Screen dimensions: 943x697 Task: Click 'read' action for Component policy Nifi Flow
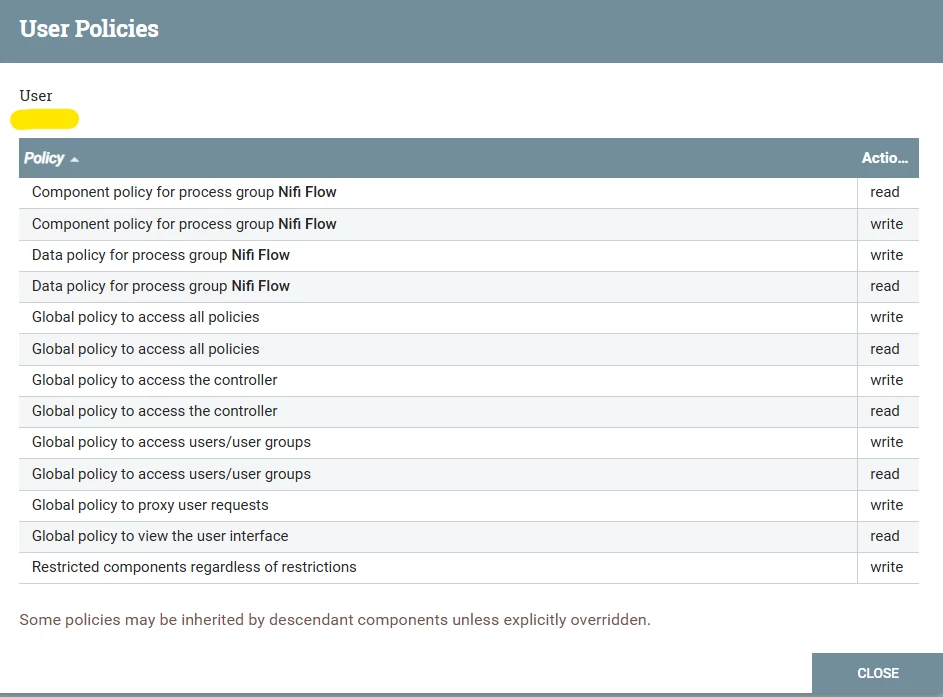point(885,192)
